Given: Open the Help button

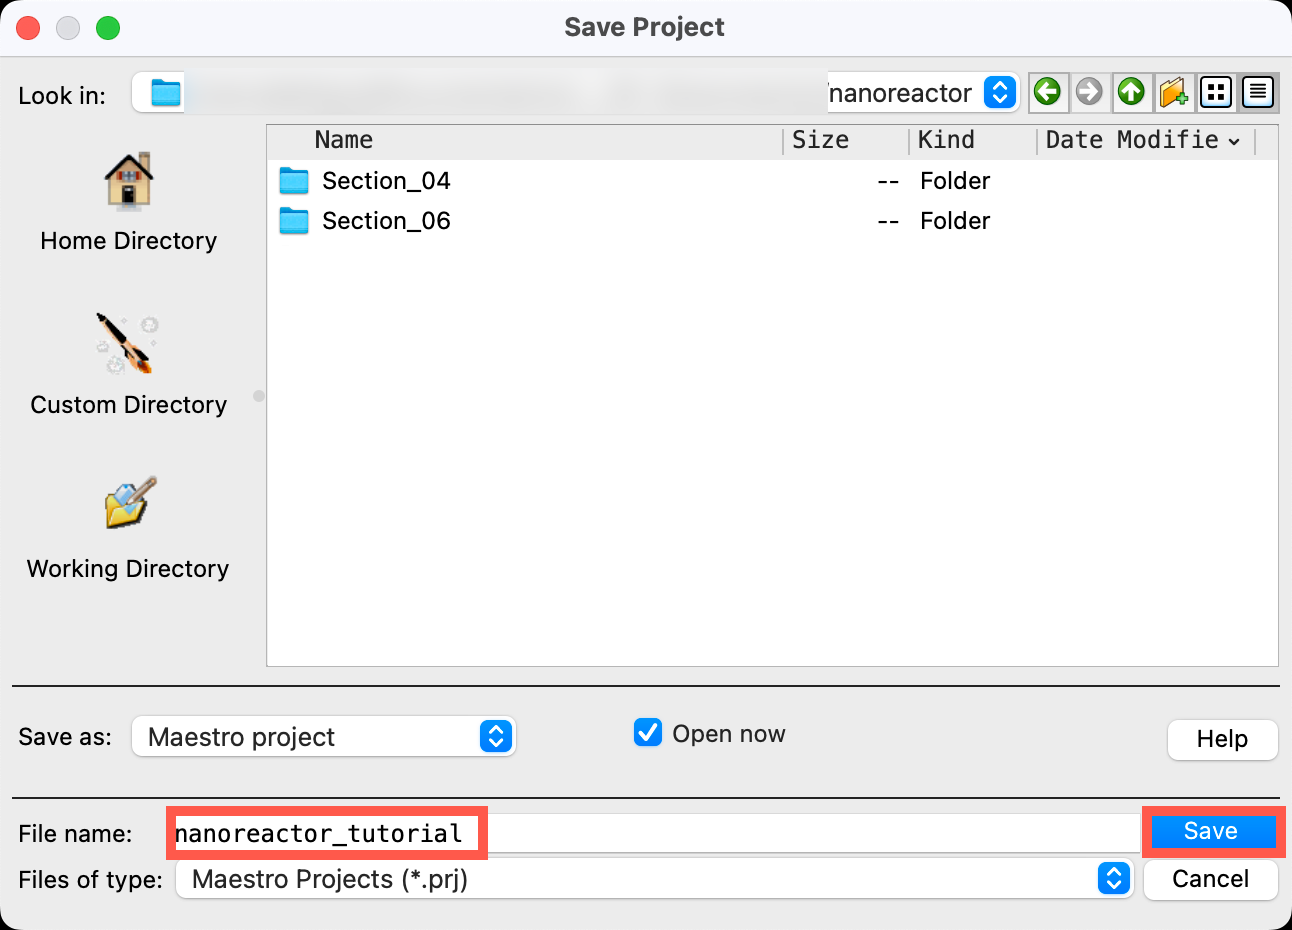Looking at the screenshot, I should [x=1222, y=739].
